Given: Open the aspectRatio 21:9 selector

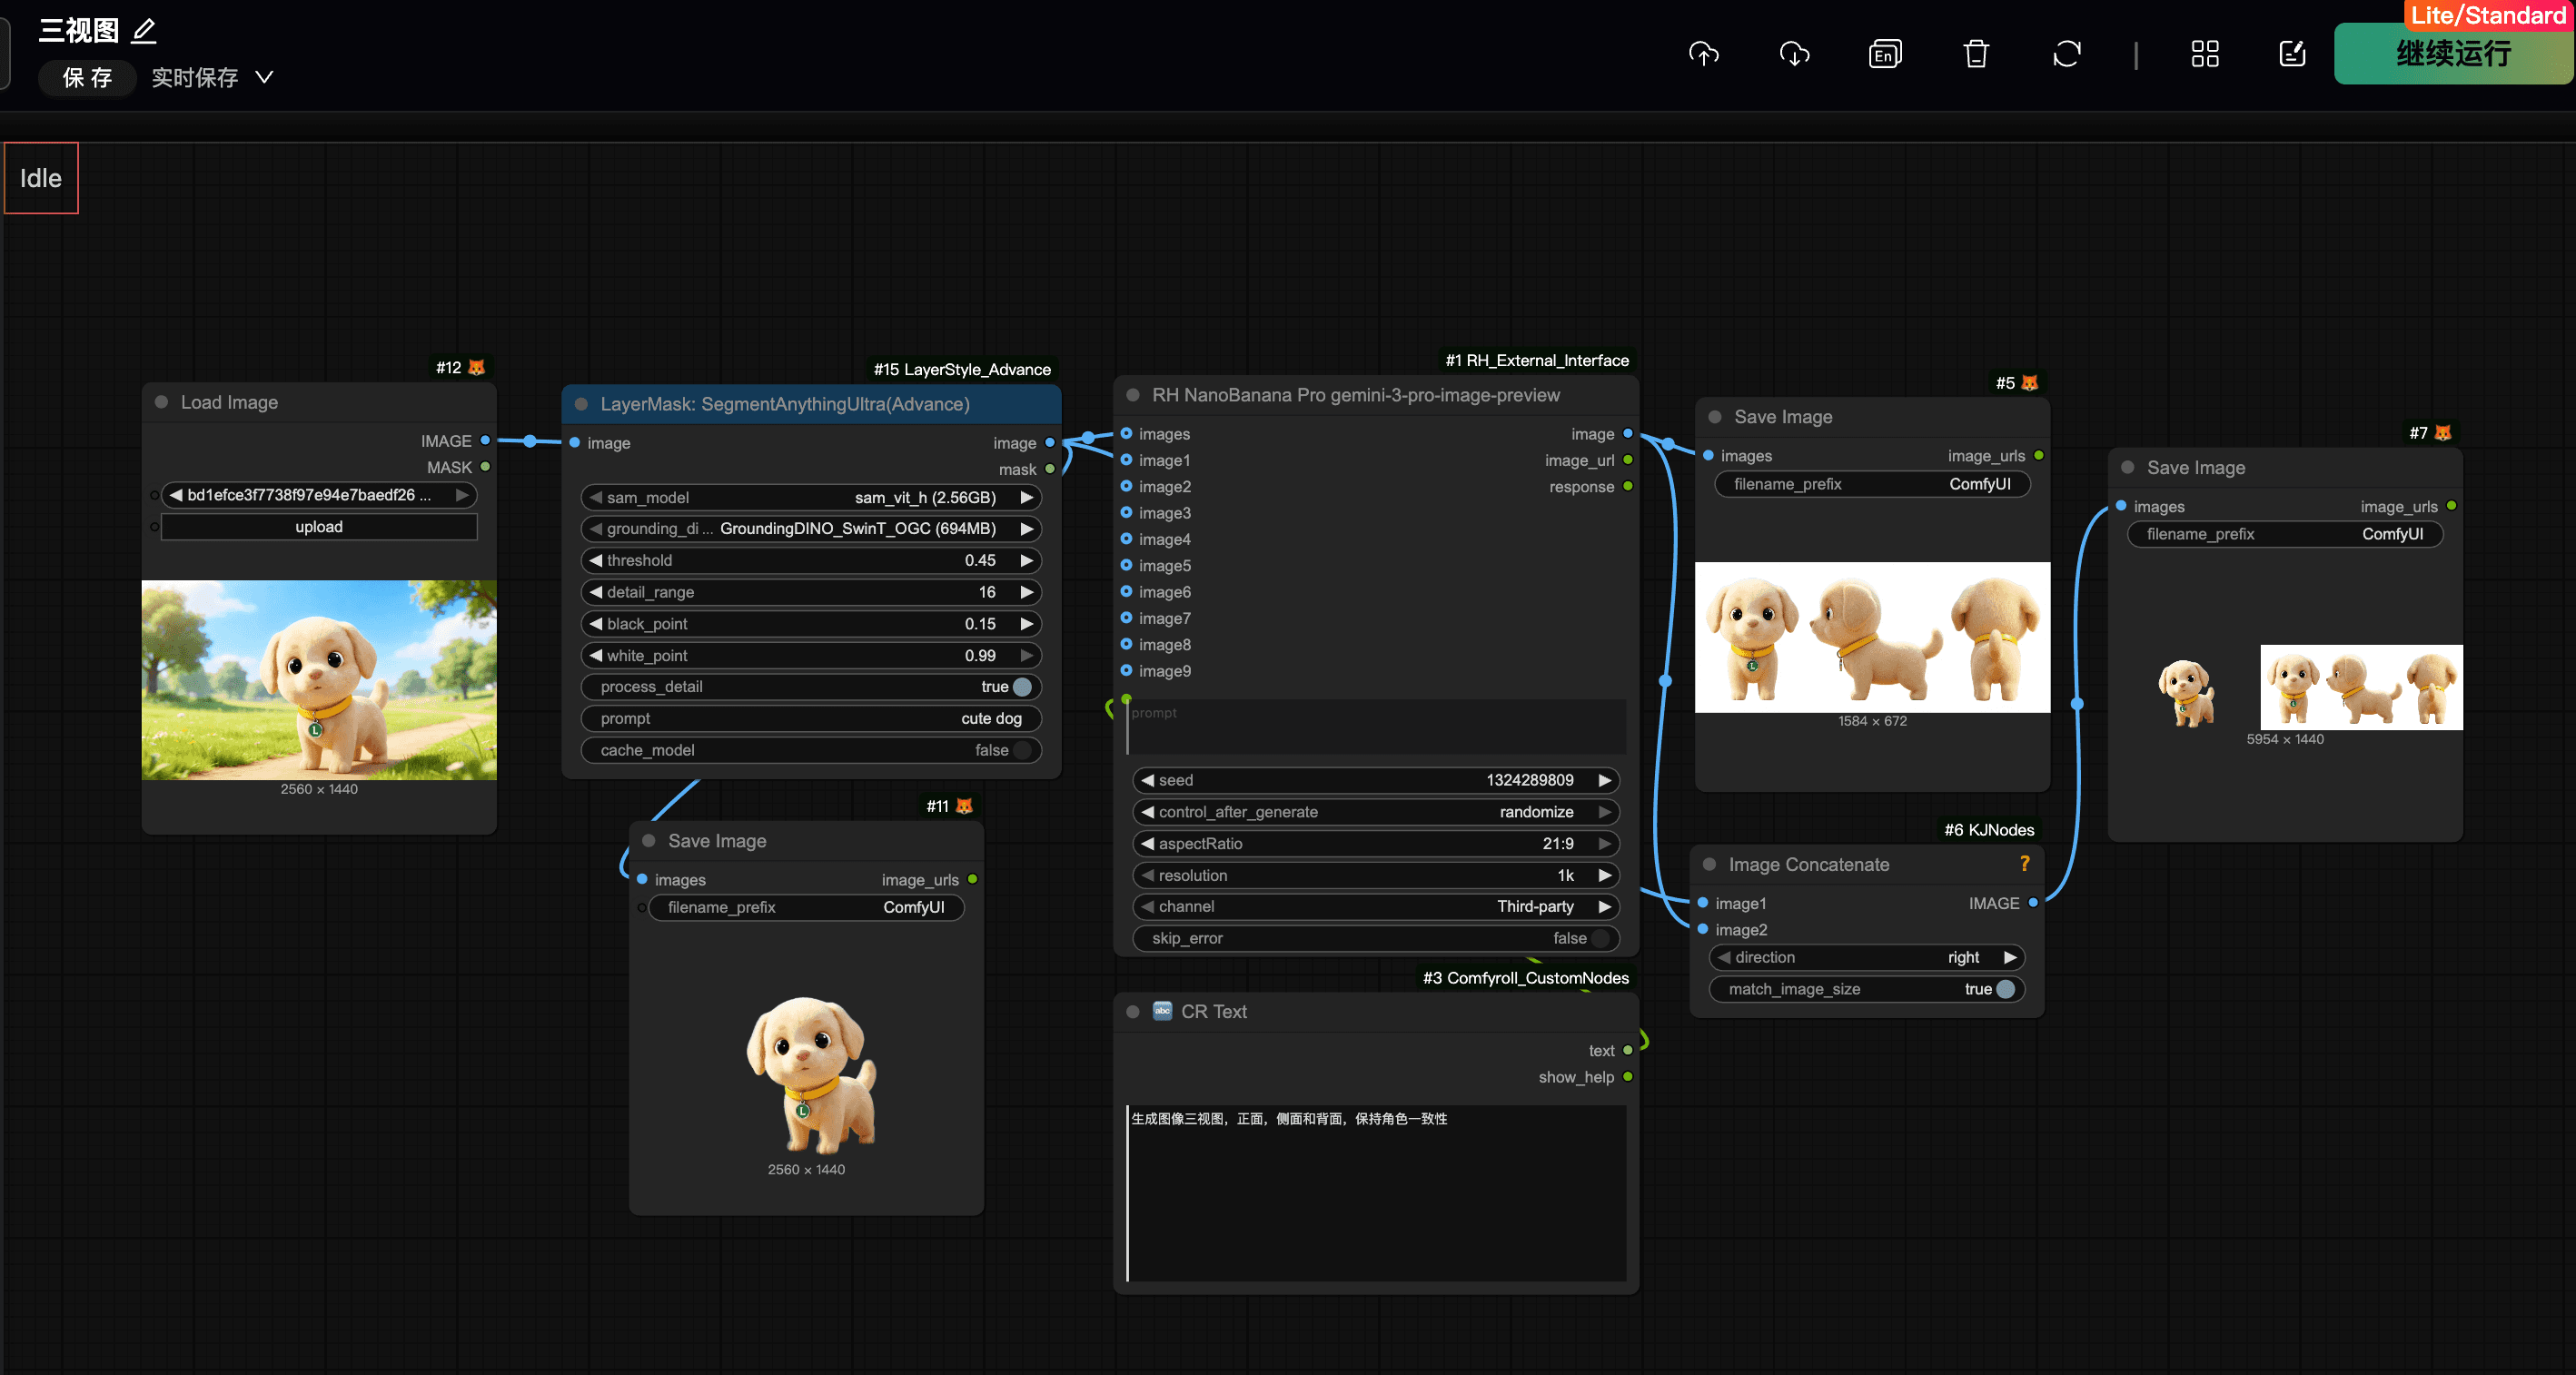Looking at the screenshot, I should [x=1376, y=843].
